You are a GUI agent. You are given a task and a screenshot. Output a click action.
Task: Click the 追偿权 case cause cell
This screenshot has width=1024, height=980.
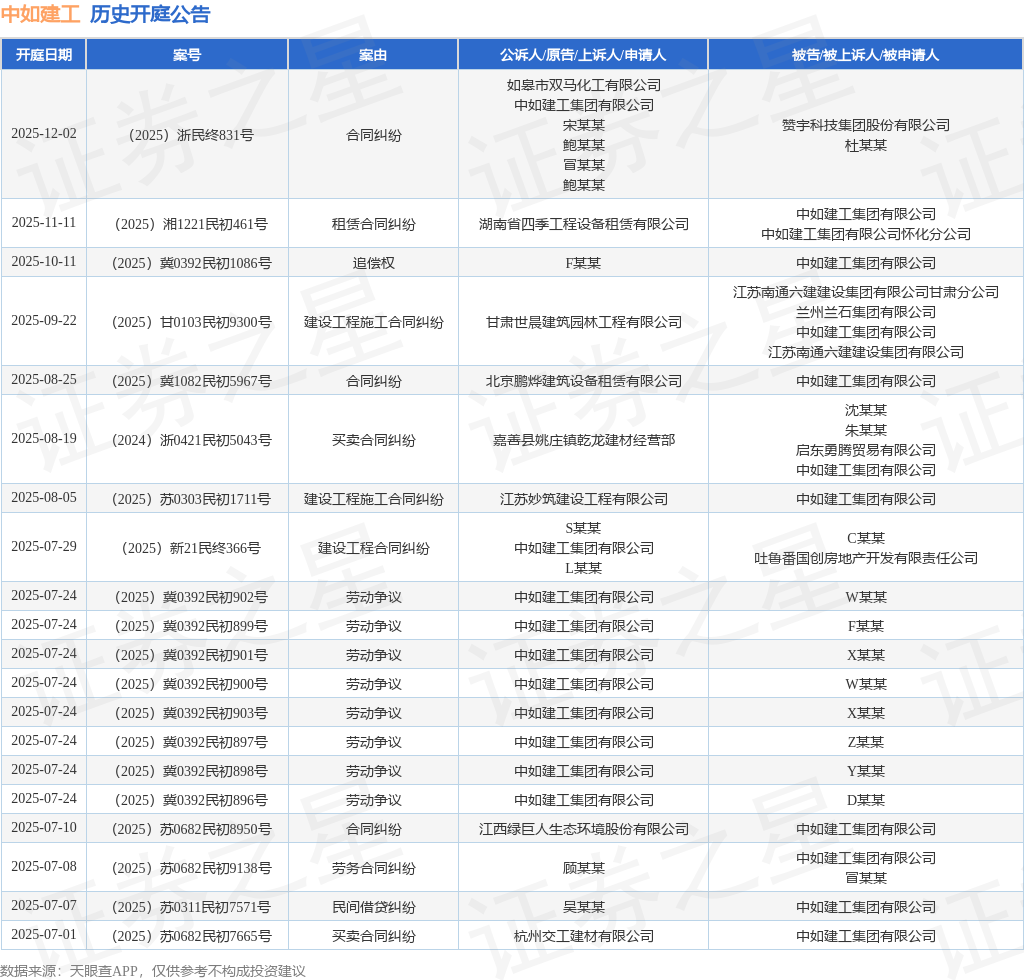click(x=373, y=263)
